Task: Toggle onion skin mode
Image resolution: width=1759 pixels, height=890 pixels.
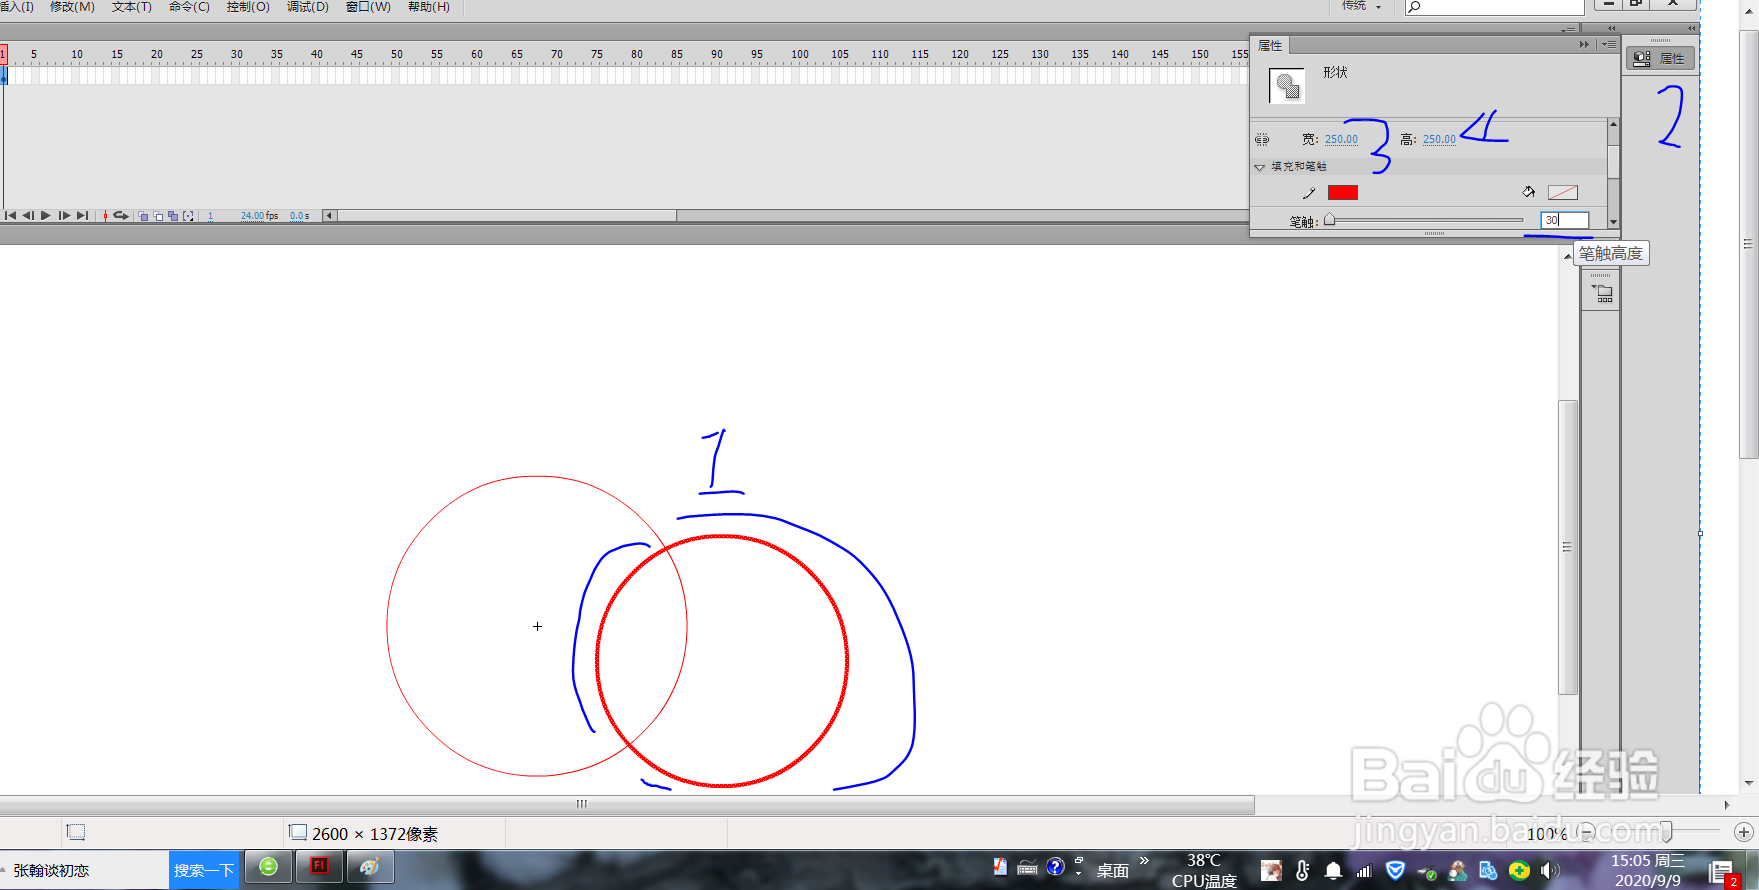Action: coord(143,216)
